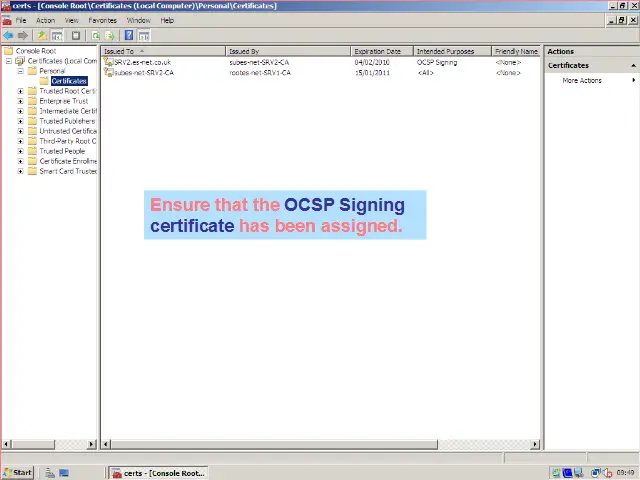Collapse the Personal folder node

[20, 71]
